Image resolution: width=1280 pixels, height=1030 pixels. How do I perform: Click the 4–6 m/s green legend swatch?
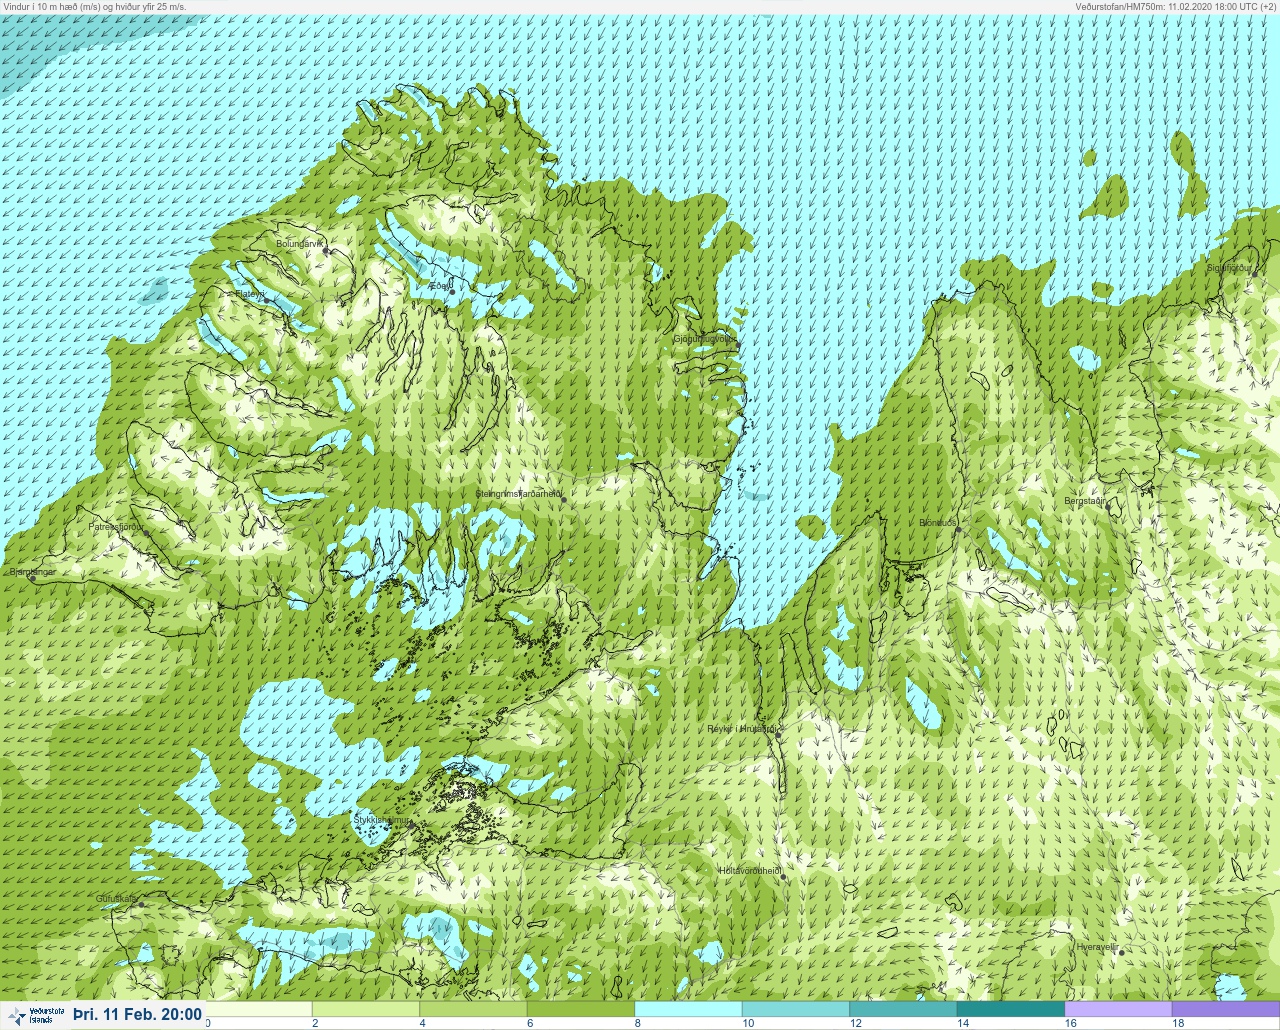[x=473, y=1009]
